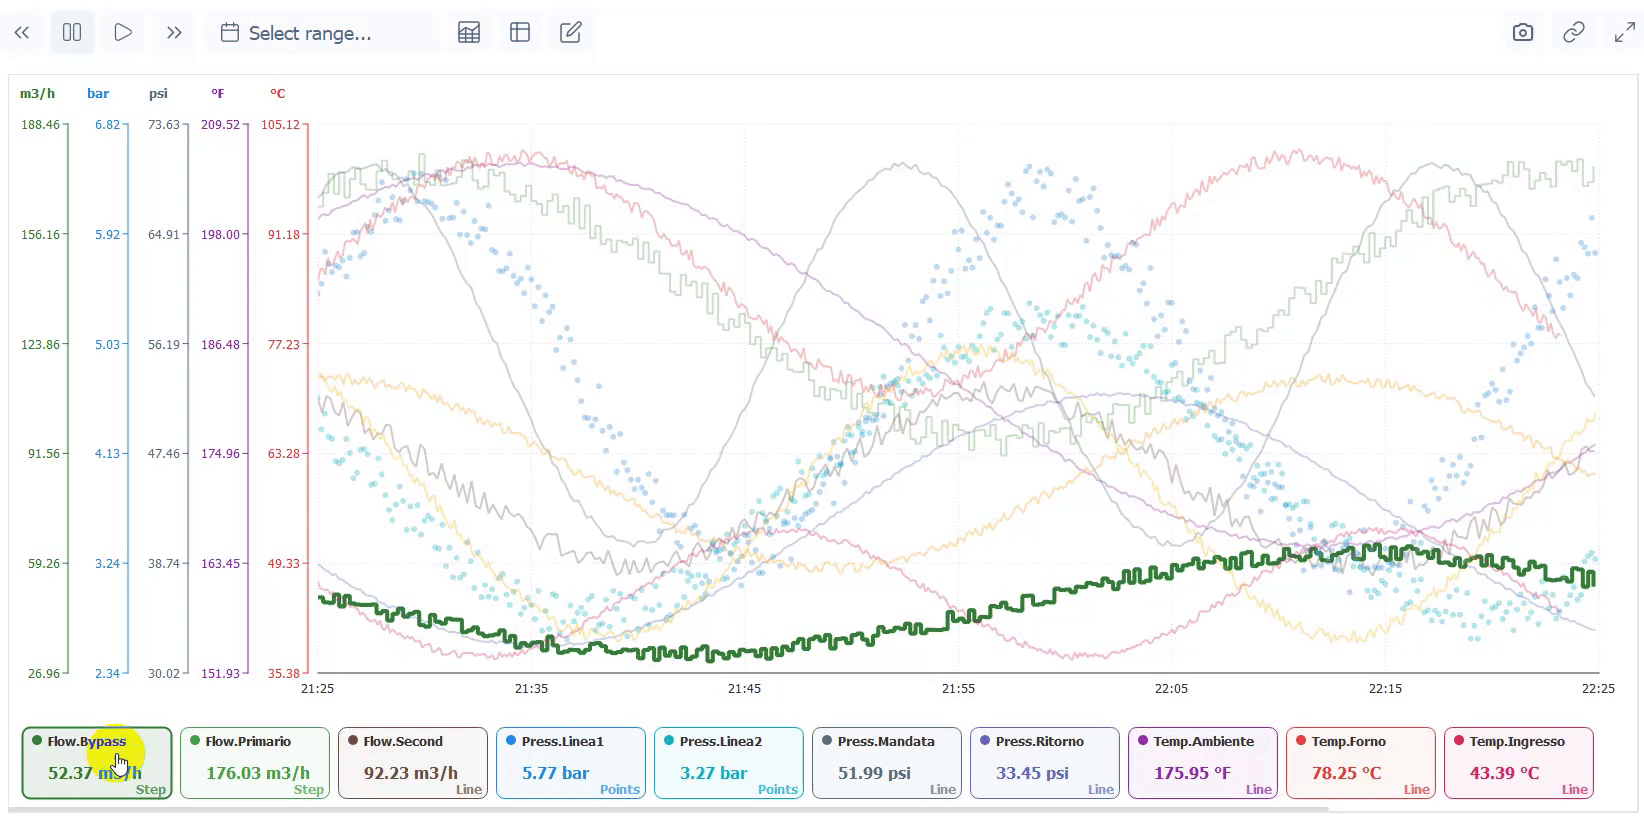Click the rewind double-chevron icon
Image resolution: width=1644 pixels, height=828 pixels.
point(22,33)
